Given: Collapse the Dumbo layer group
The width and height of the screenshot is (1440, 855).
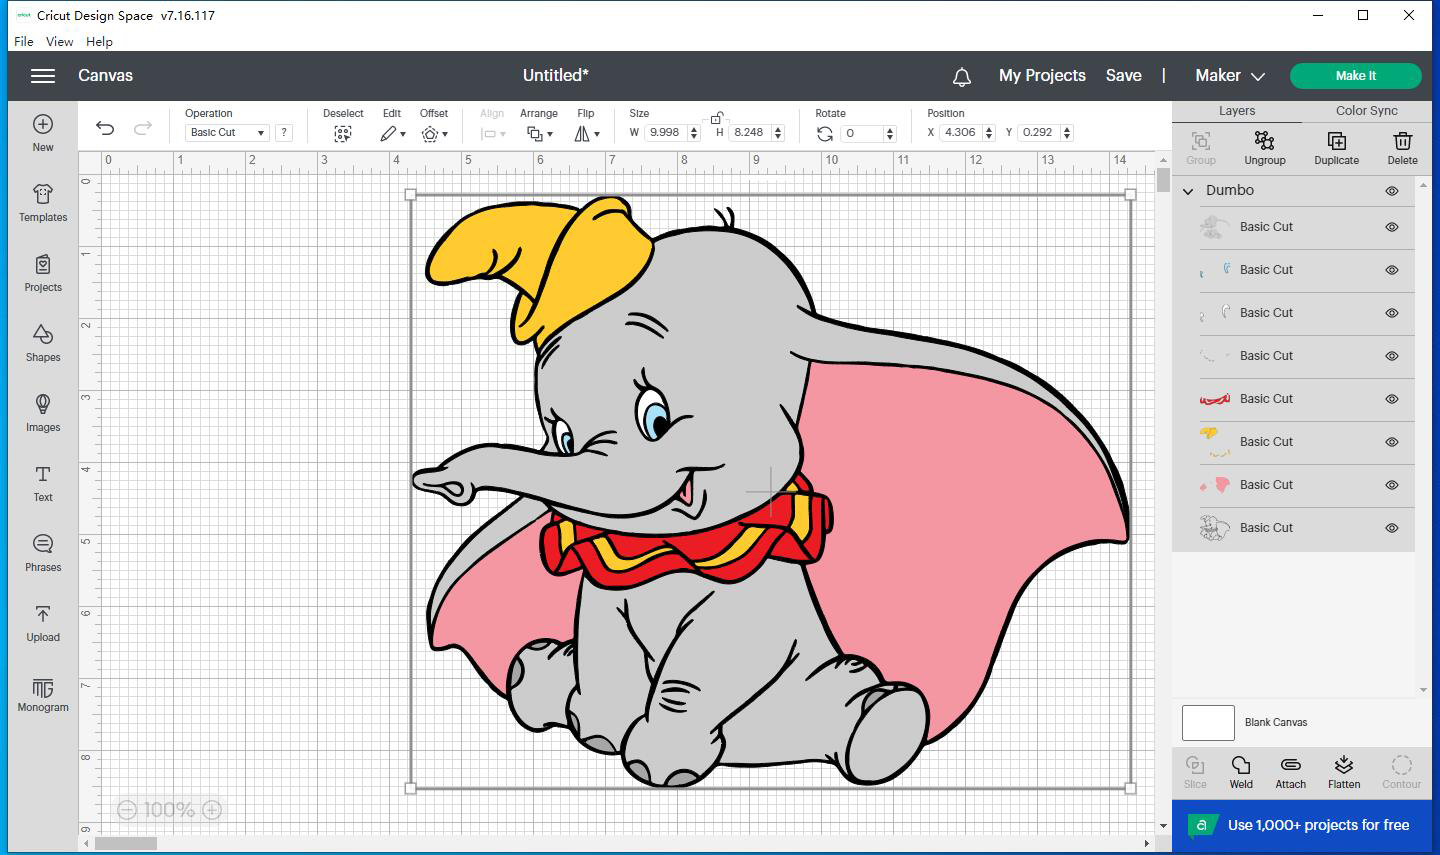Looking at the screenshot, I should (1188, 191).
